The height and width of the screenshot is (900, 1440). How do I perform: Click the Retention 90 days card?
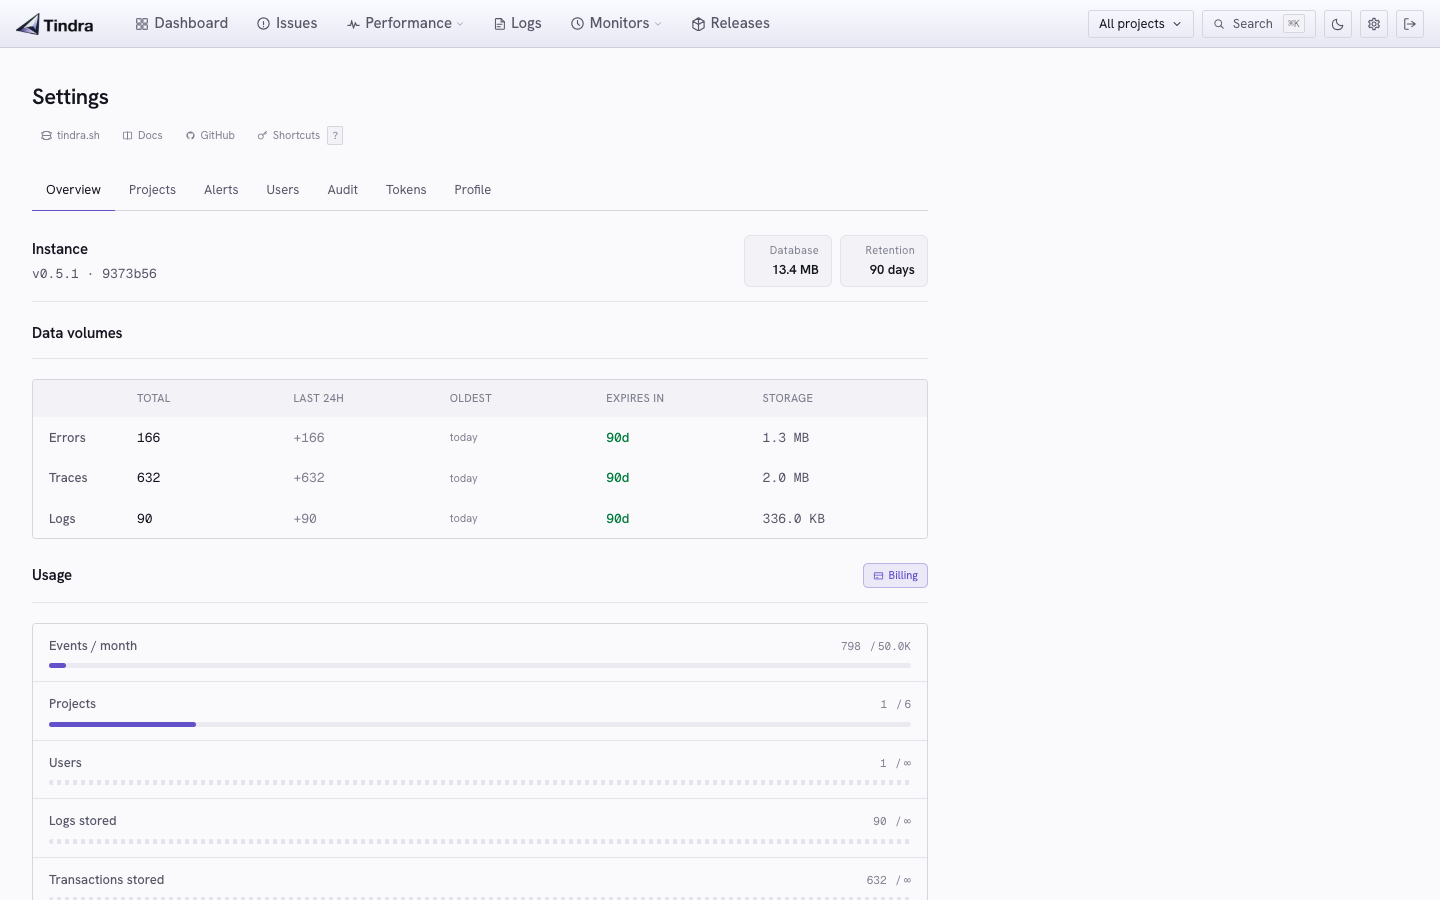884,261
